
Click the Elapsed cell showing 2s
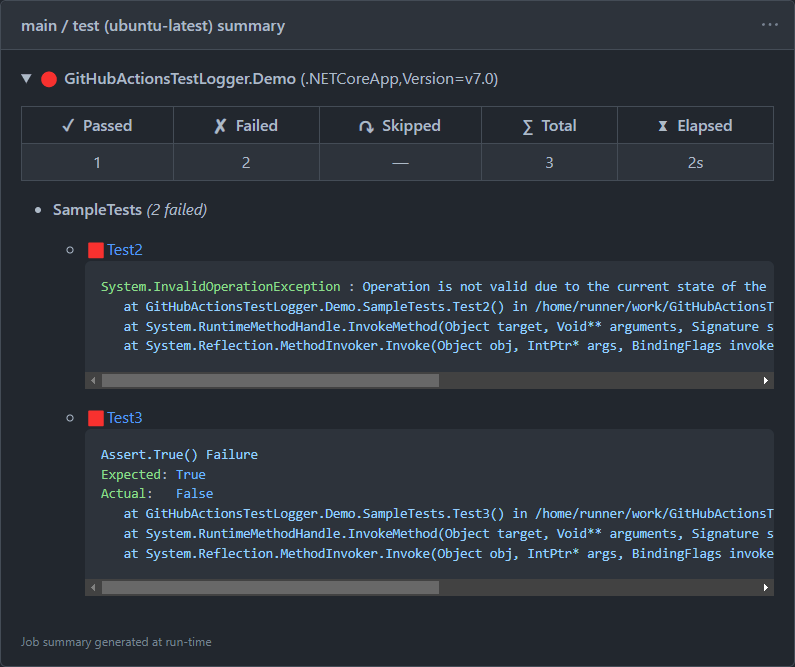tap(695, 162)
